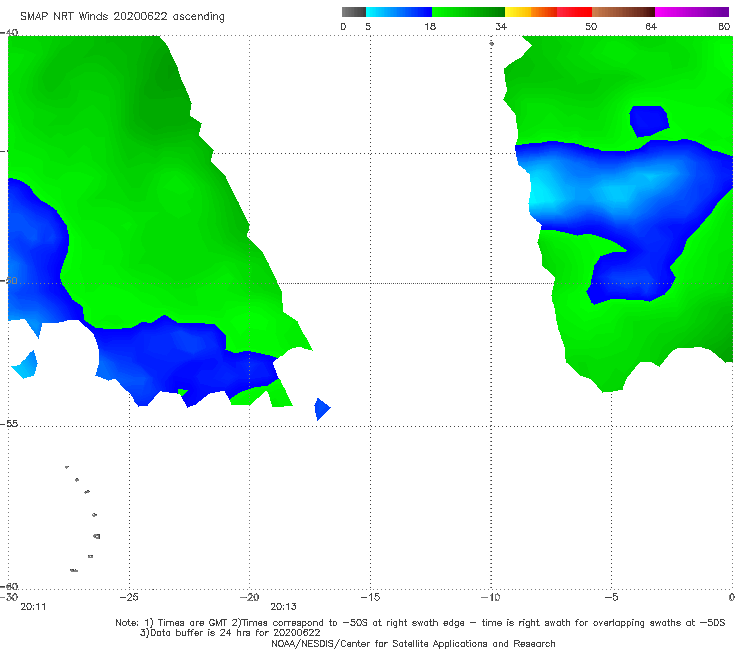Click the NOAA/NESDIS credit line
The width and height of the screenshot is (740, 650).
tap(413, 644)
